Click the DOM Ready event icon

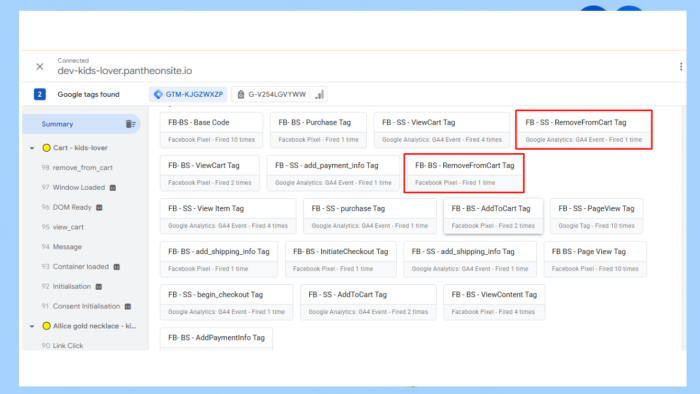pos(99,207)
